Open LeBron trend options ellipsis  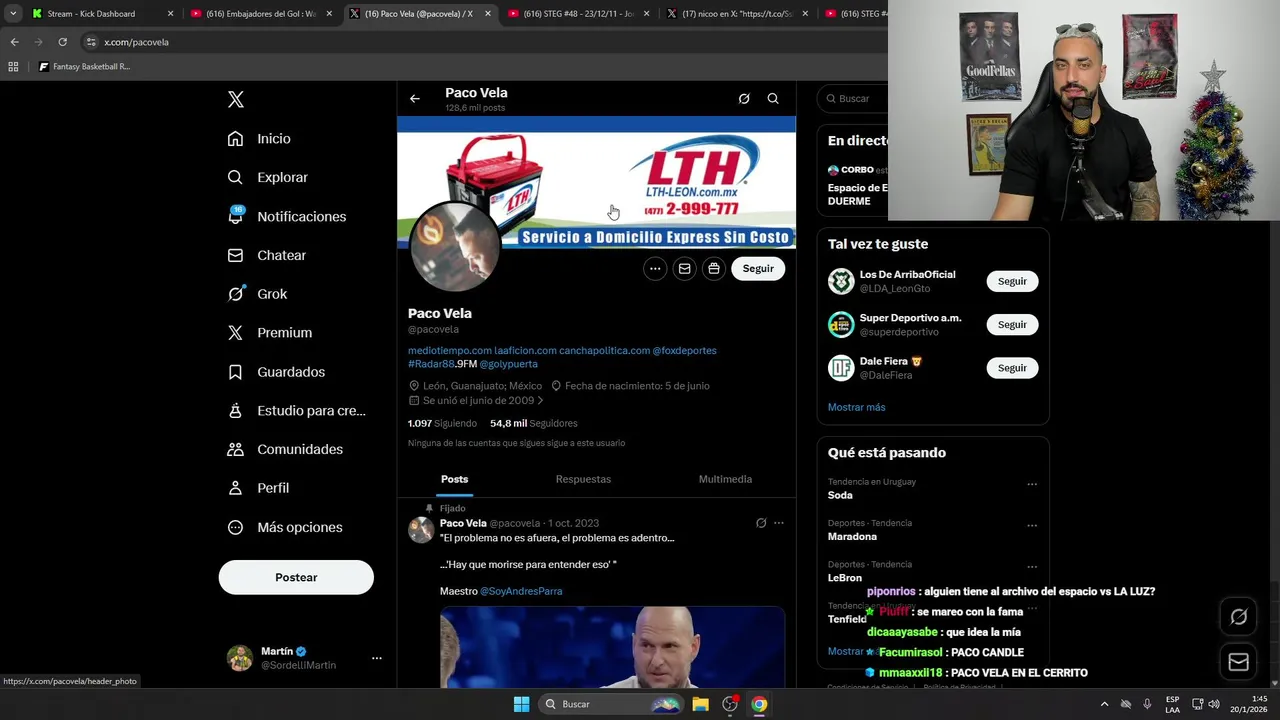[x=1032, y=566]
